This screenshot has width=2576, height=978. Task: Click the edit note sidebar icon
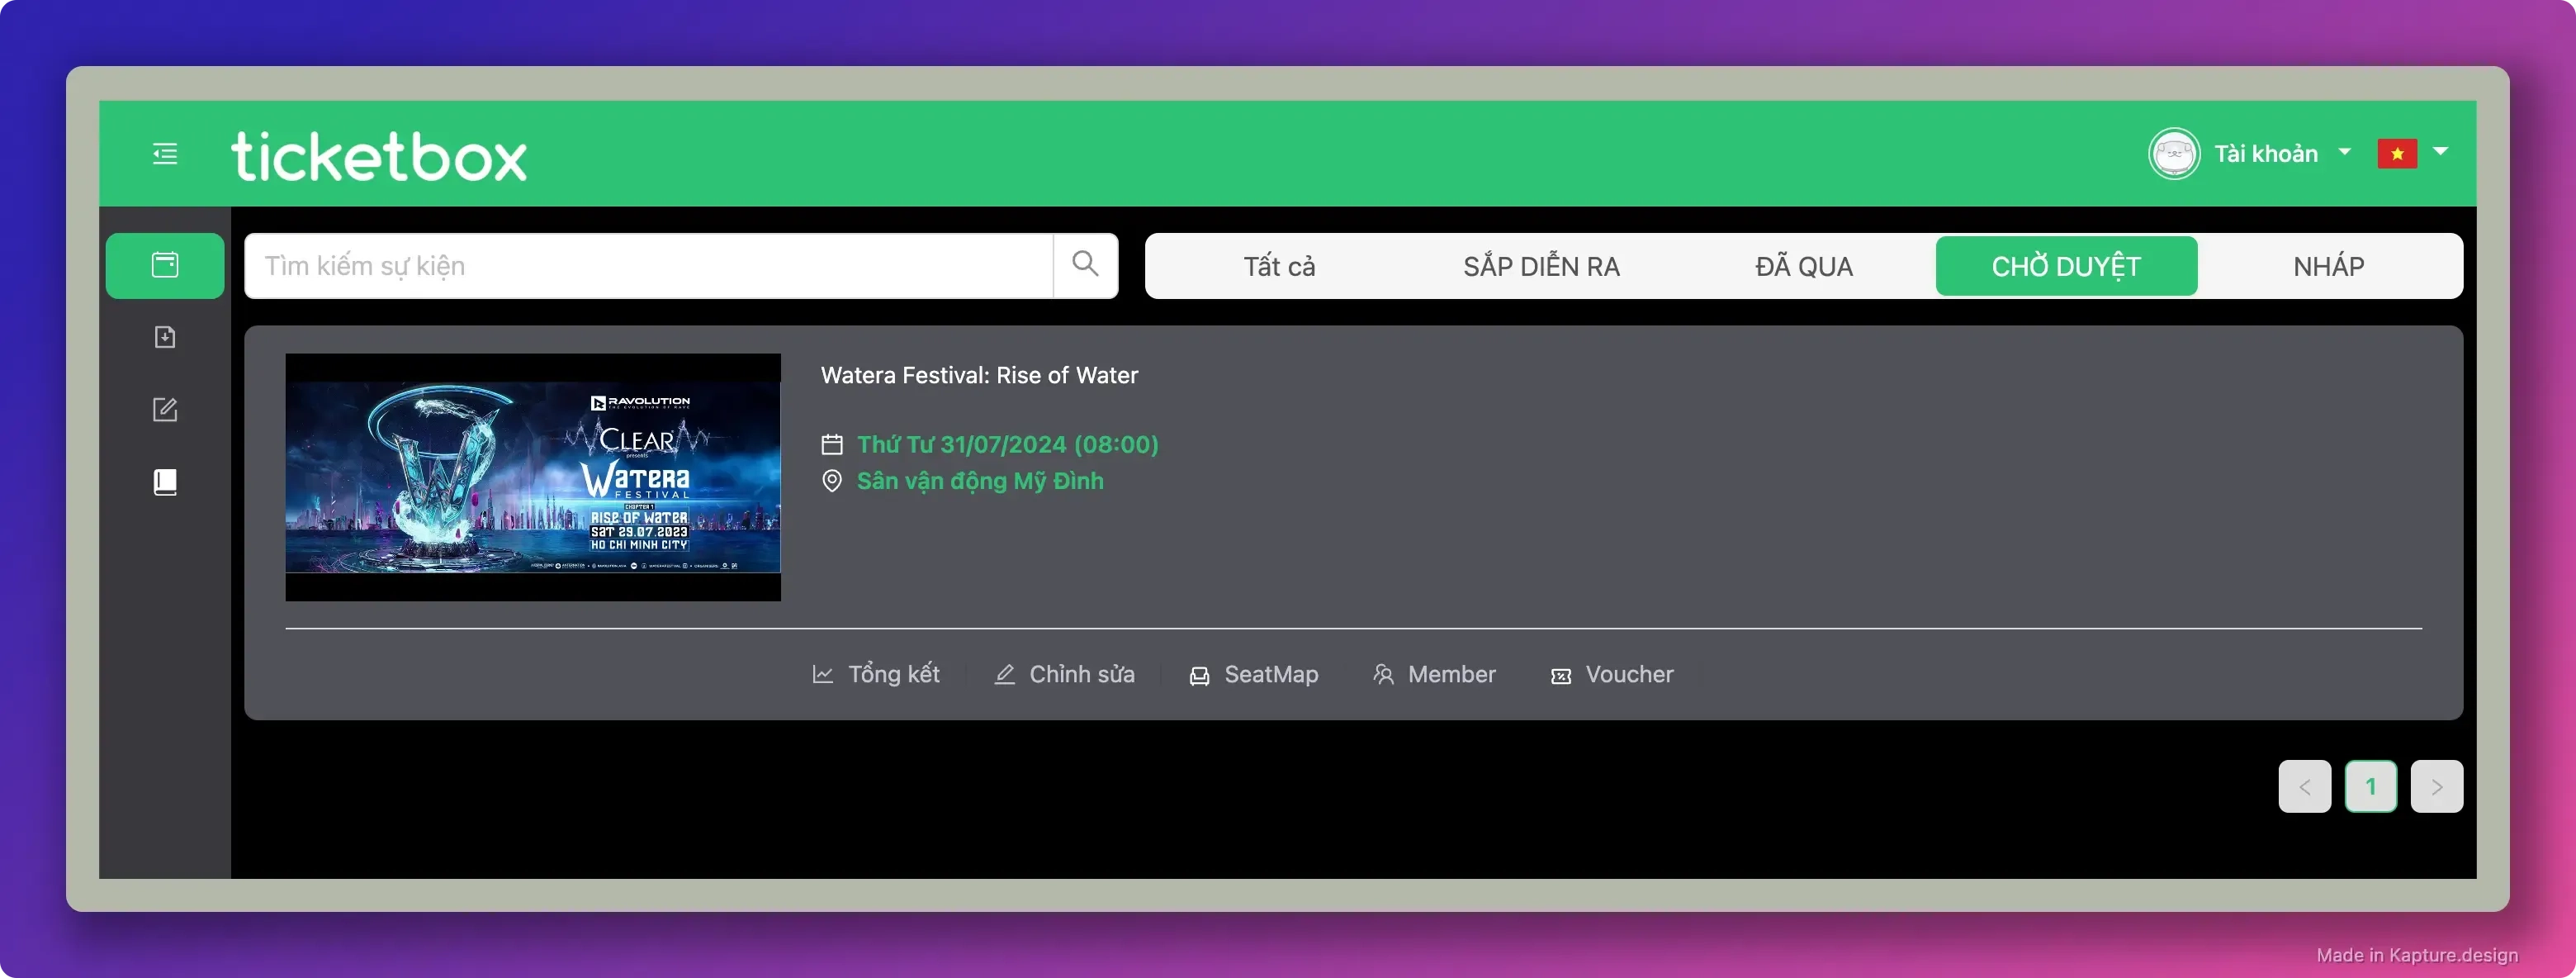pos(165,409)
